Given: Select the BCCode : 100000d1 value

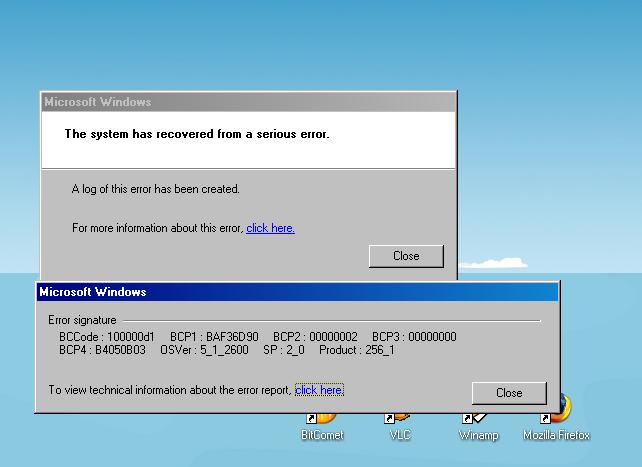Looking at the screenshot, I should pyautogui.click(x=106, y=337).
